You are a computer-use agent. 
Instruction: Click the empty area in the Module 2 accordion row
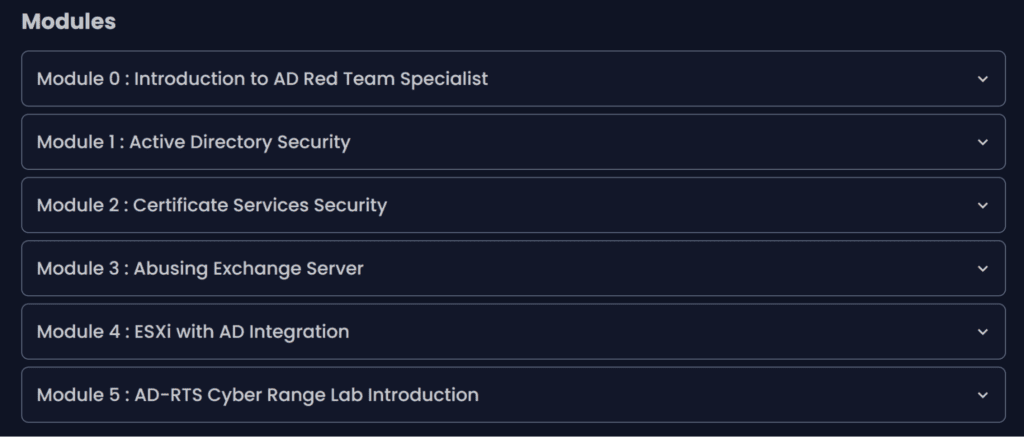pos(680,205)
